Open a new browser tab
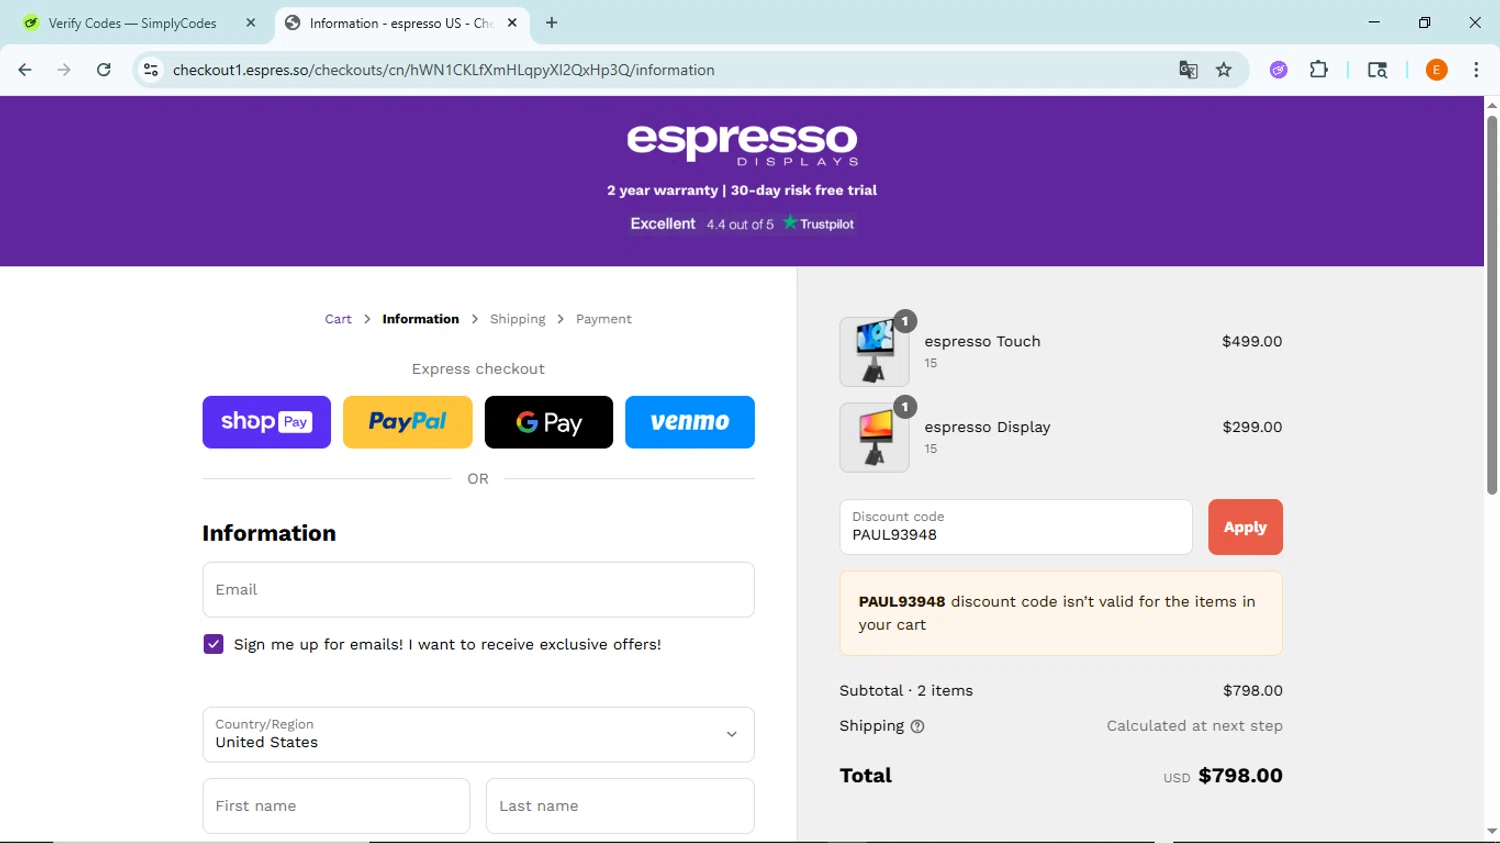1500x843 pixels. [x=551, y=23]
